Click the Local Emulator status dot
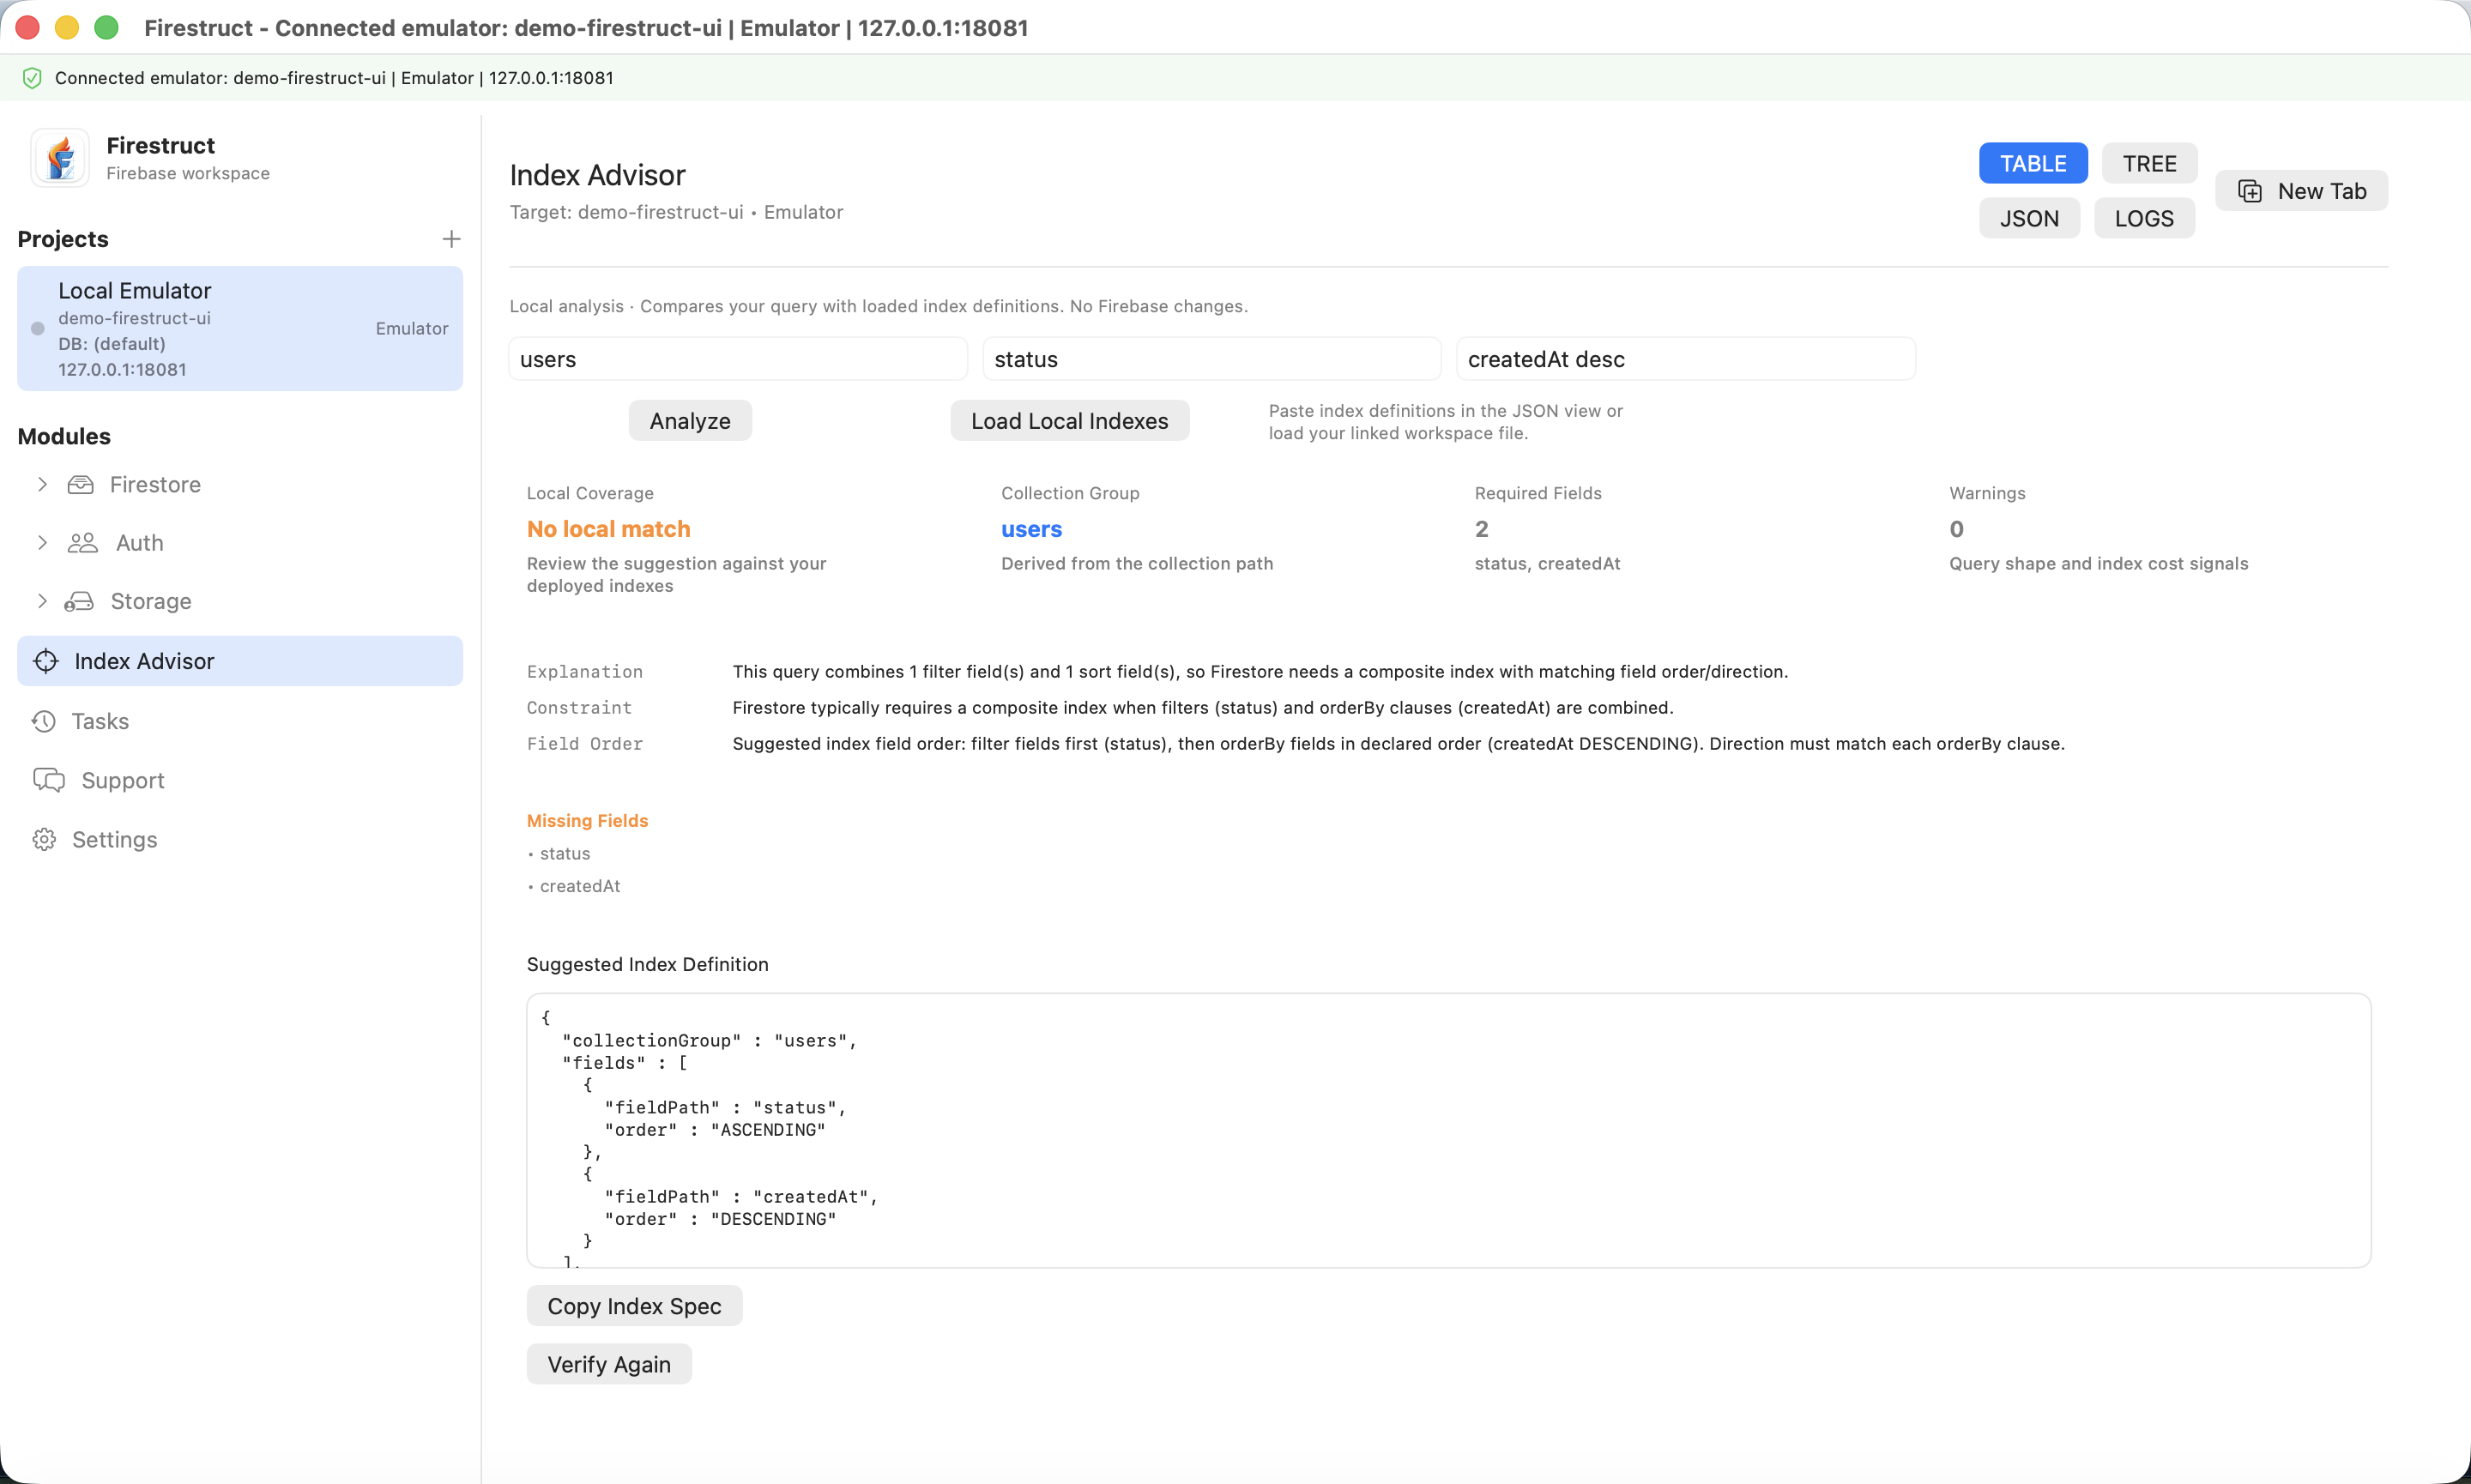The height and width of the screenshot is (1484, 2471). pos(38,329)
